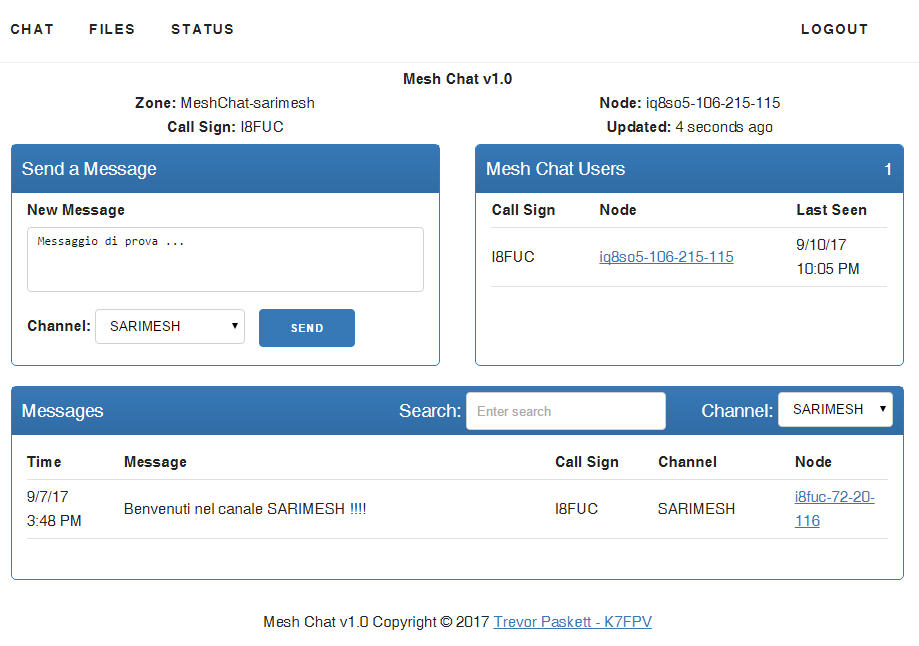The image size is (919, 646).
Task: Click the Last Seen column header
Action: click(x=831, y=210)
